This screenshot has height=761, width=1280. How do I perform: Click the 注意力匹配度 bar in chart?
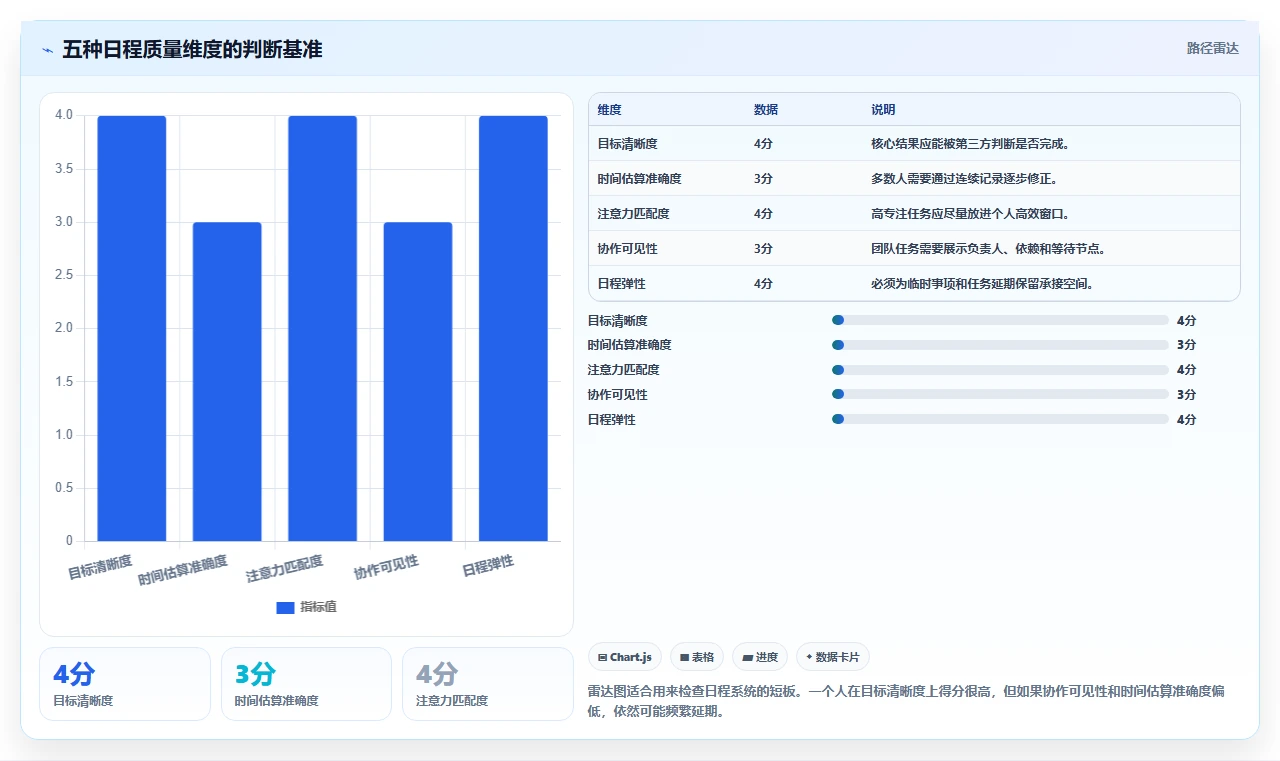(322, 328)
